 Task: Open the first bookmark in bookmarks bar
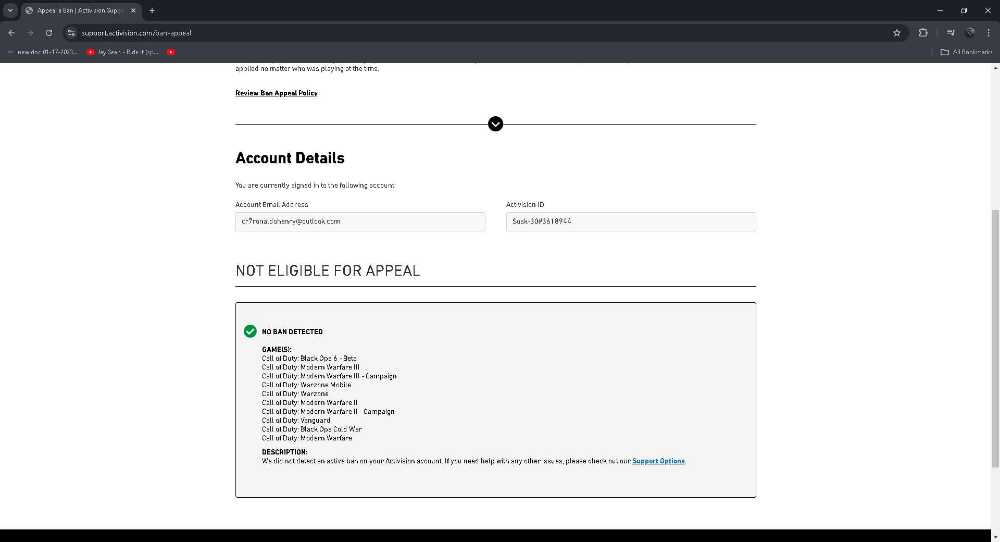click(x=42, y=52)
